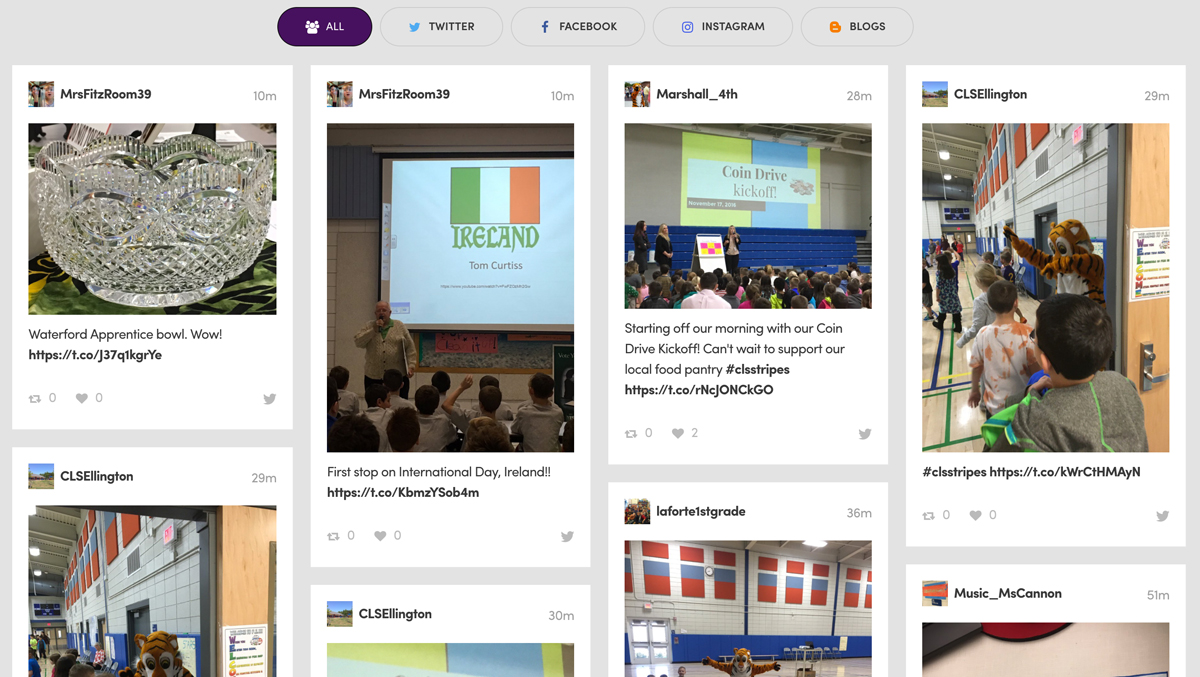
Task: Switch to the TWITTER feed tab
Action: pos(441,27)
